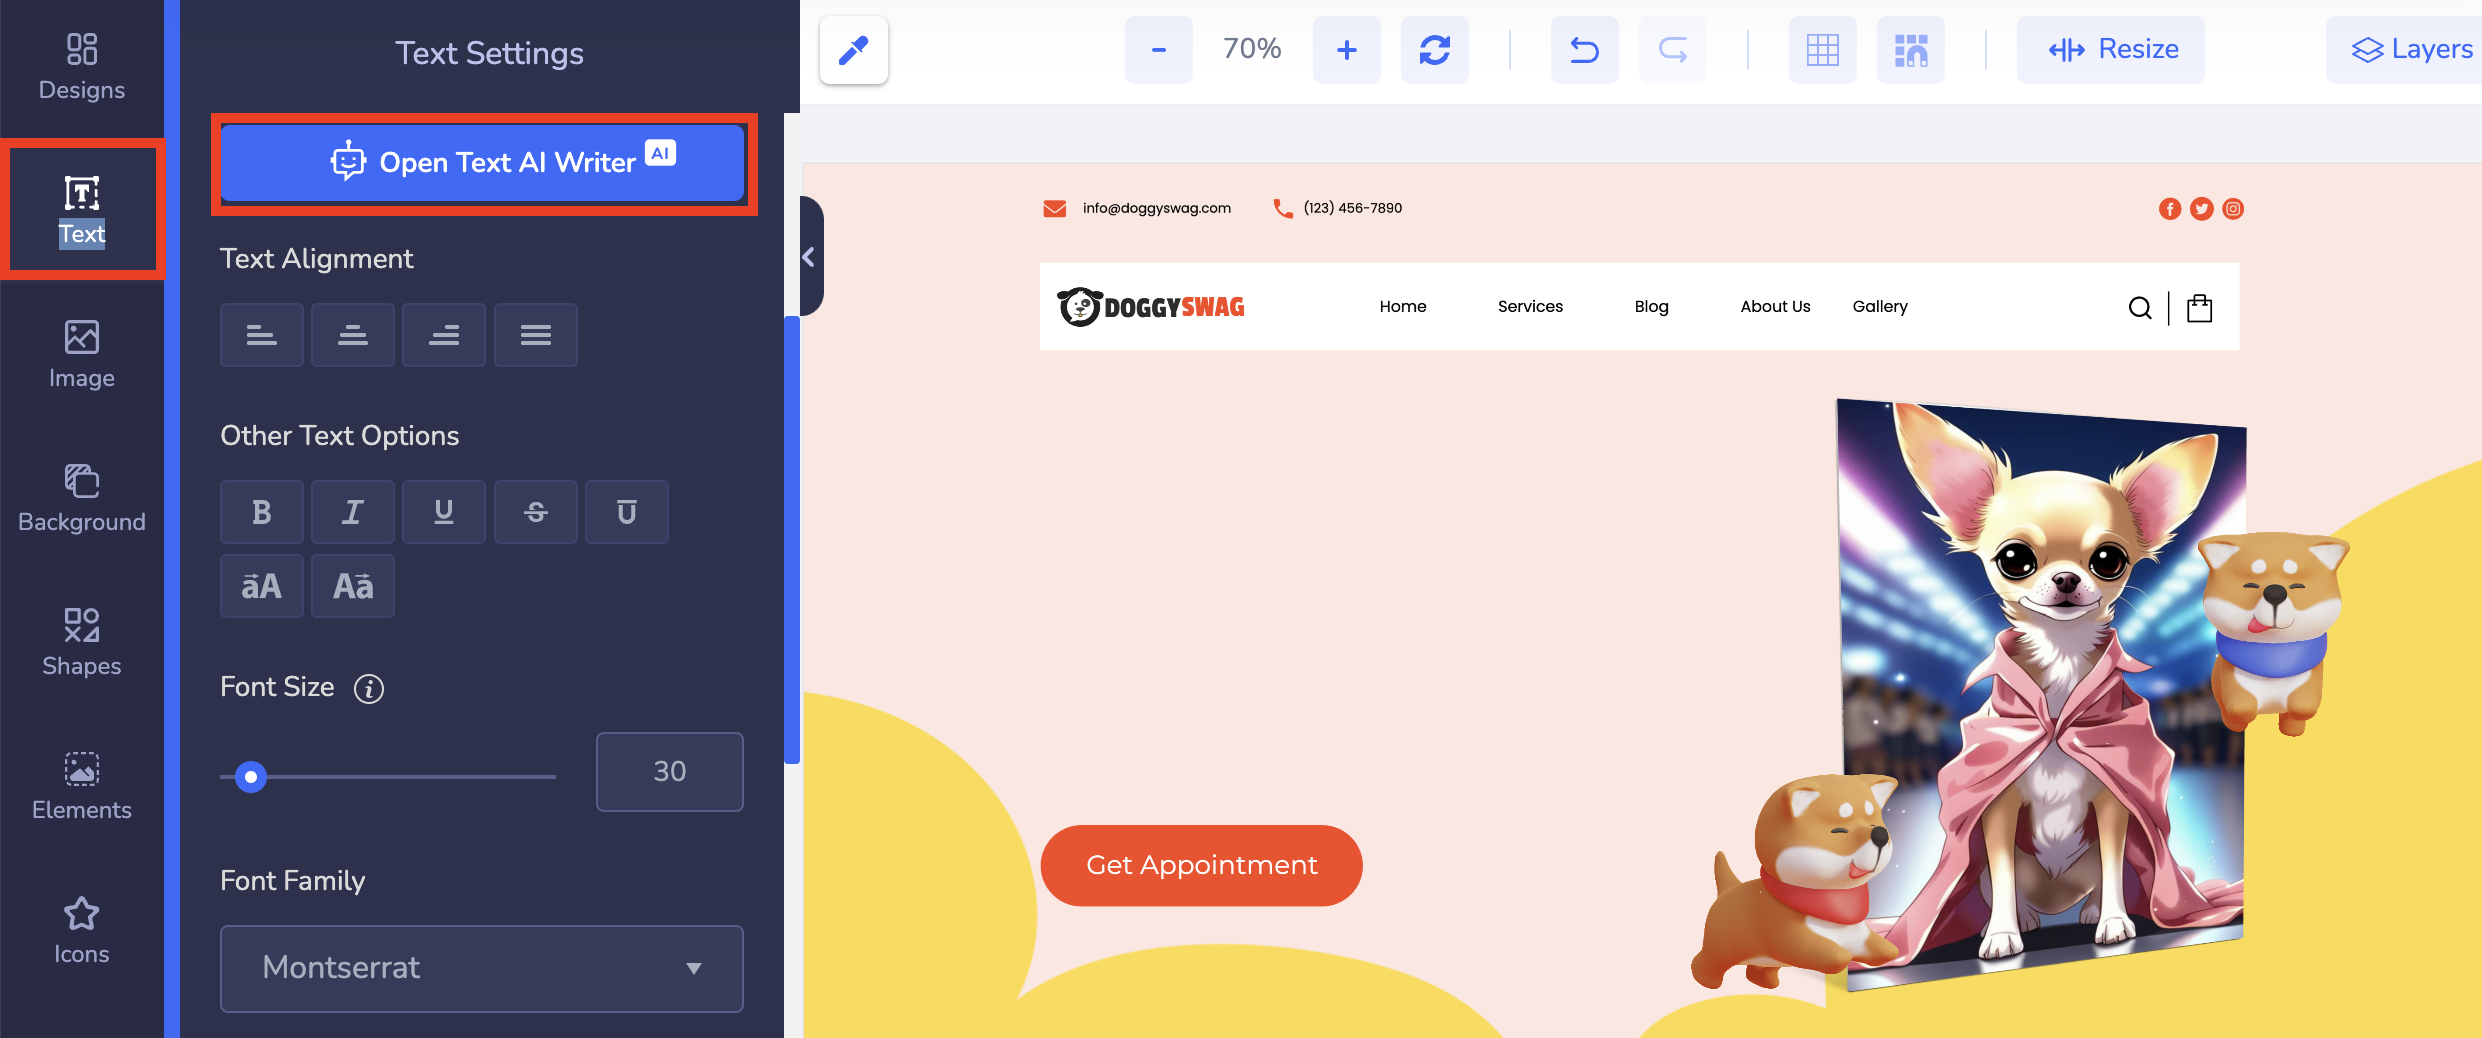Undo the last action
This screenshot has width=2482, height=1038.
(1583, 49)
